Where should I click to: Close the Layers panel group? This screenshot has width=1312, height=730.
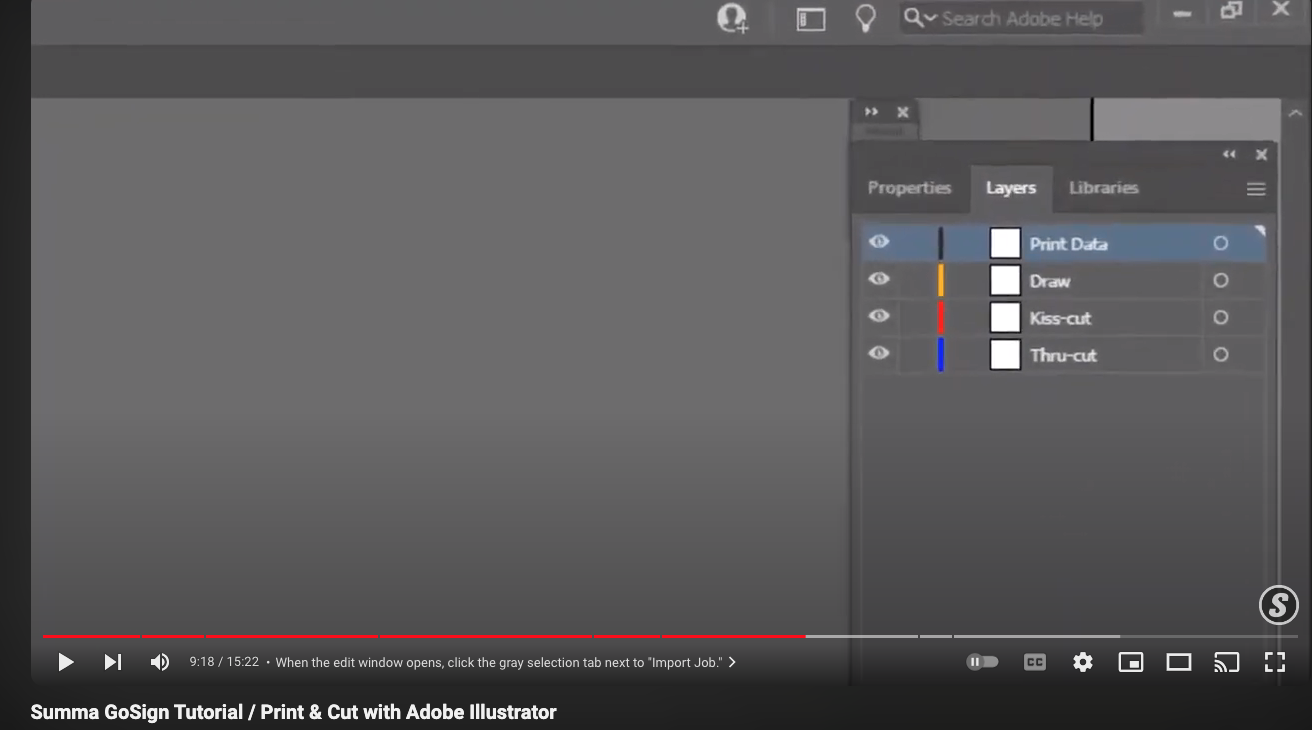pyautogui.click(x=1261, y=155)
